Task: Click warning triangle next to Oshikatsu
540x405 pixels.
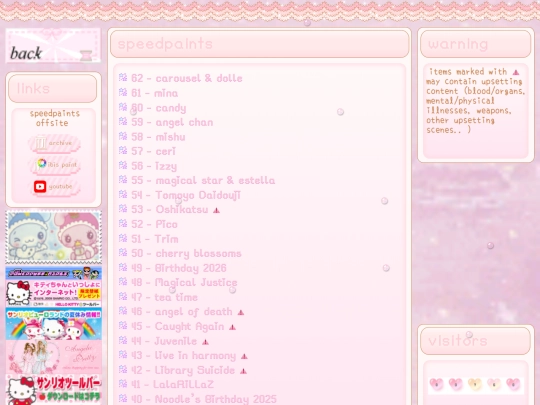Action: point(216,210)
